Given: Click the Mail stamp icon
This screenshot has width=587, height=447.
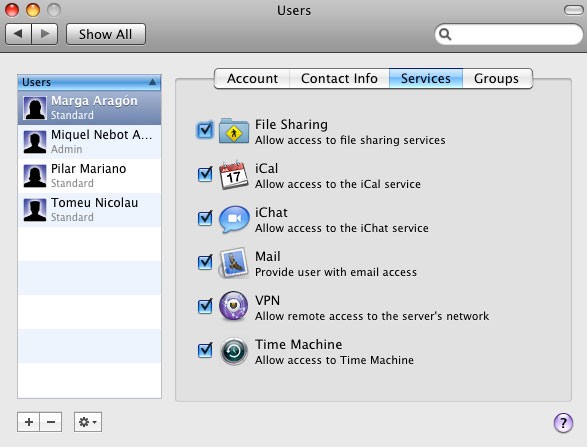Looking at the screenshot, I should click(234, 263).
